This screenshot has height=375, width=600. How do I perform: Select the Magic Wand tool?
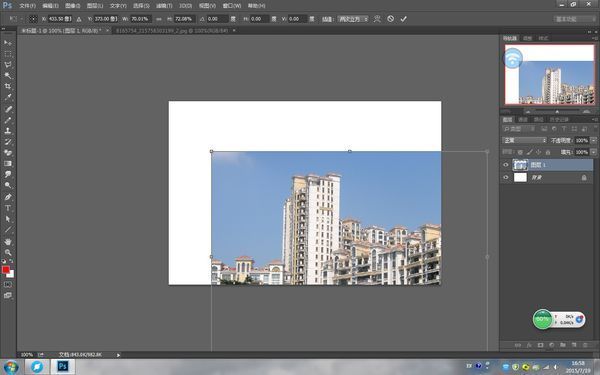(8, 75)
